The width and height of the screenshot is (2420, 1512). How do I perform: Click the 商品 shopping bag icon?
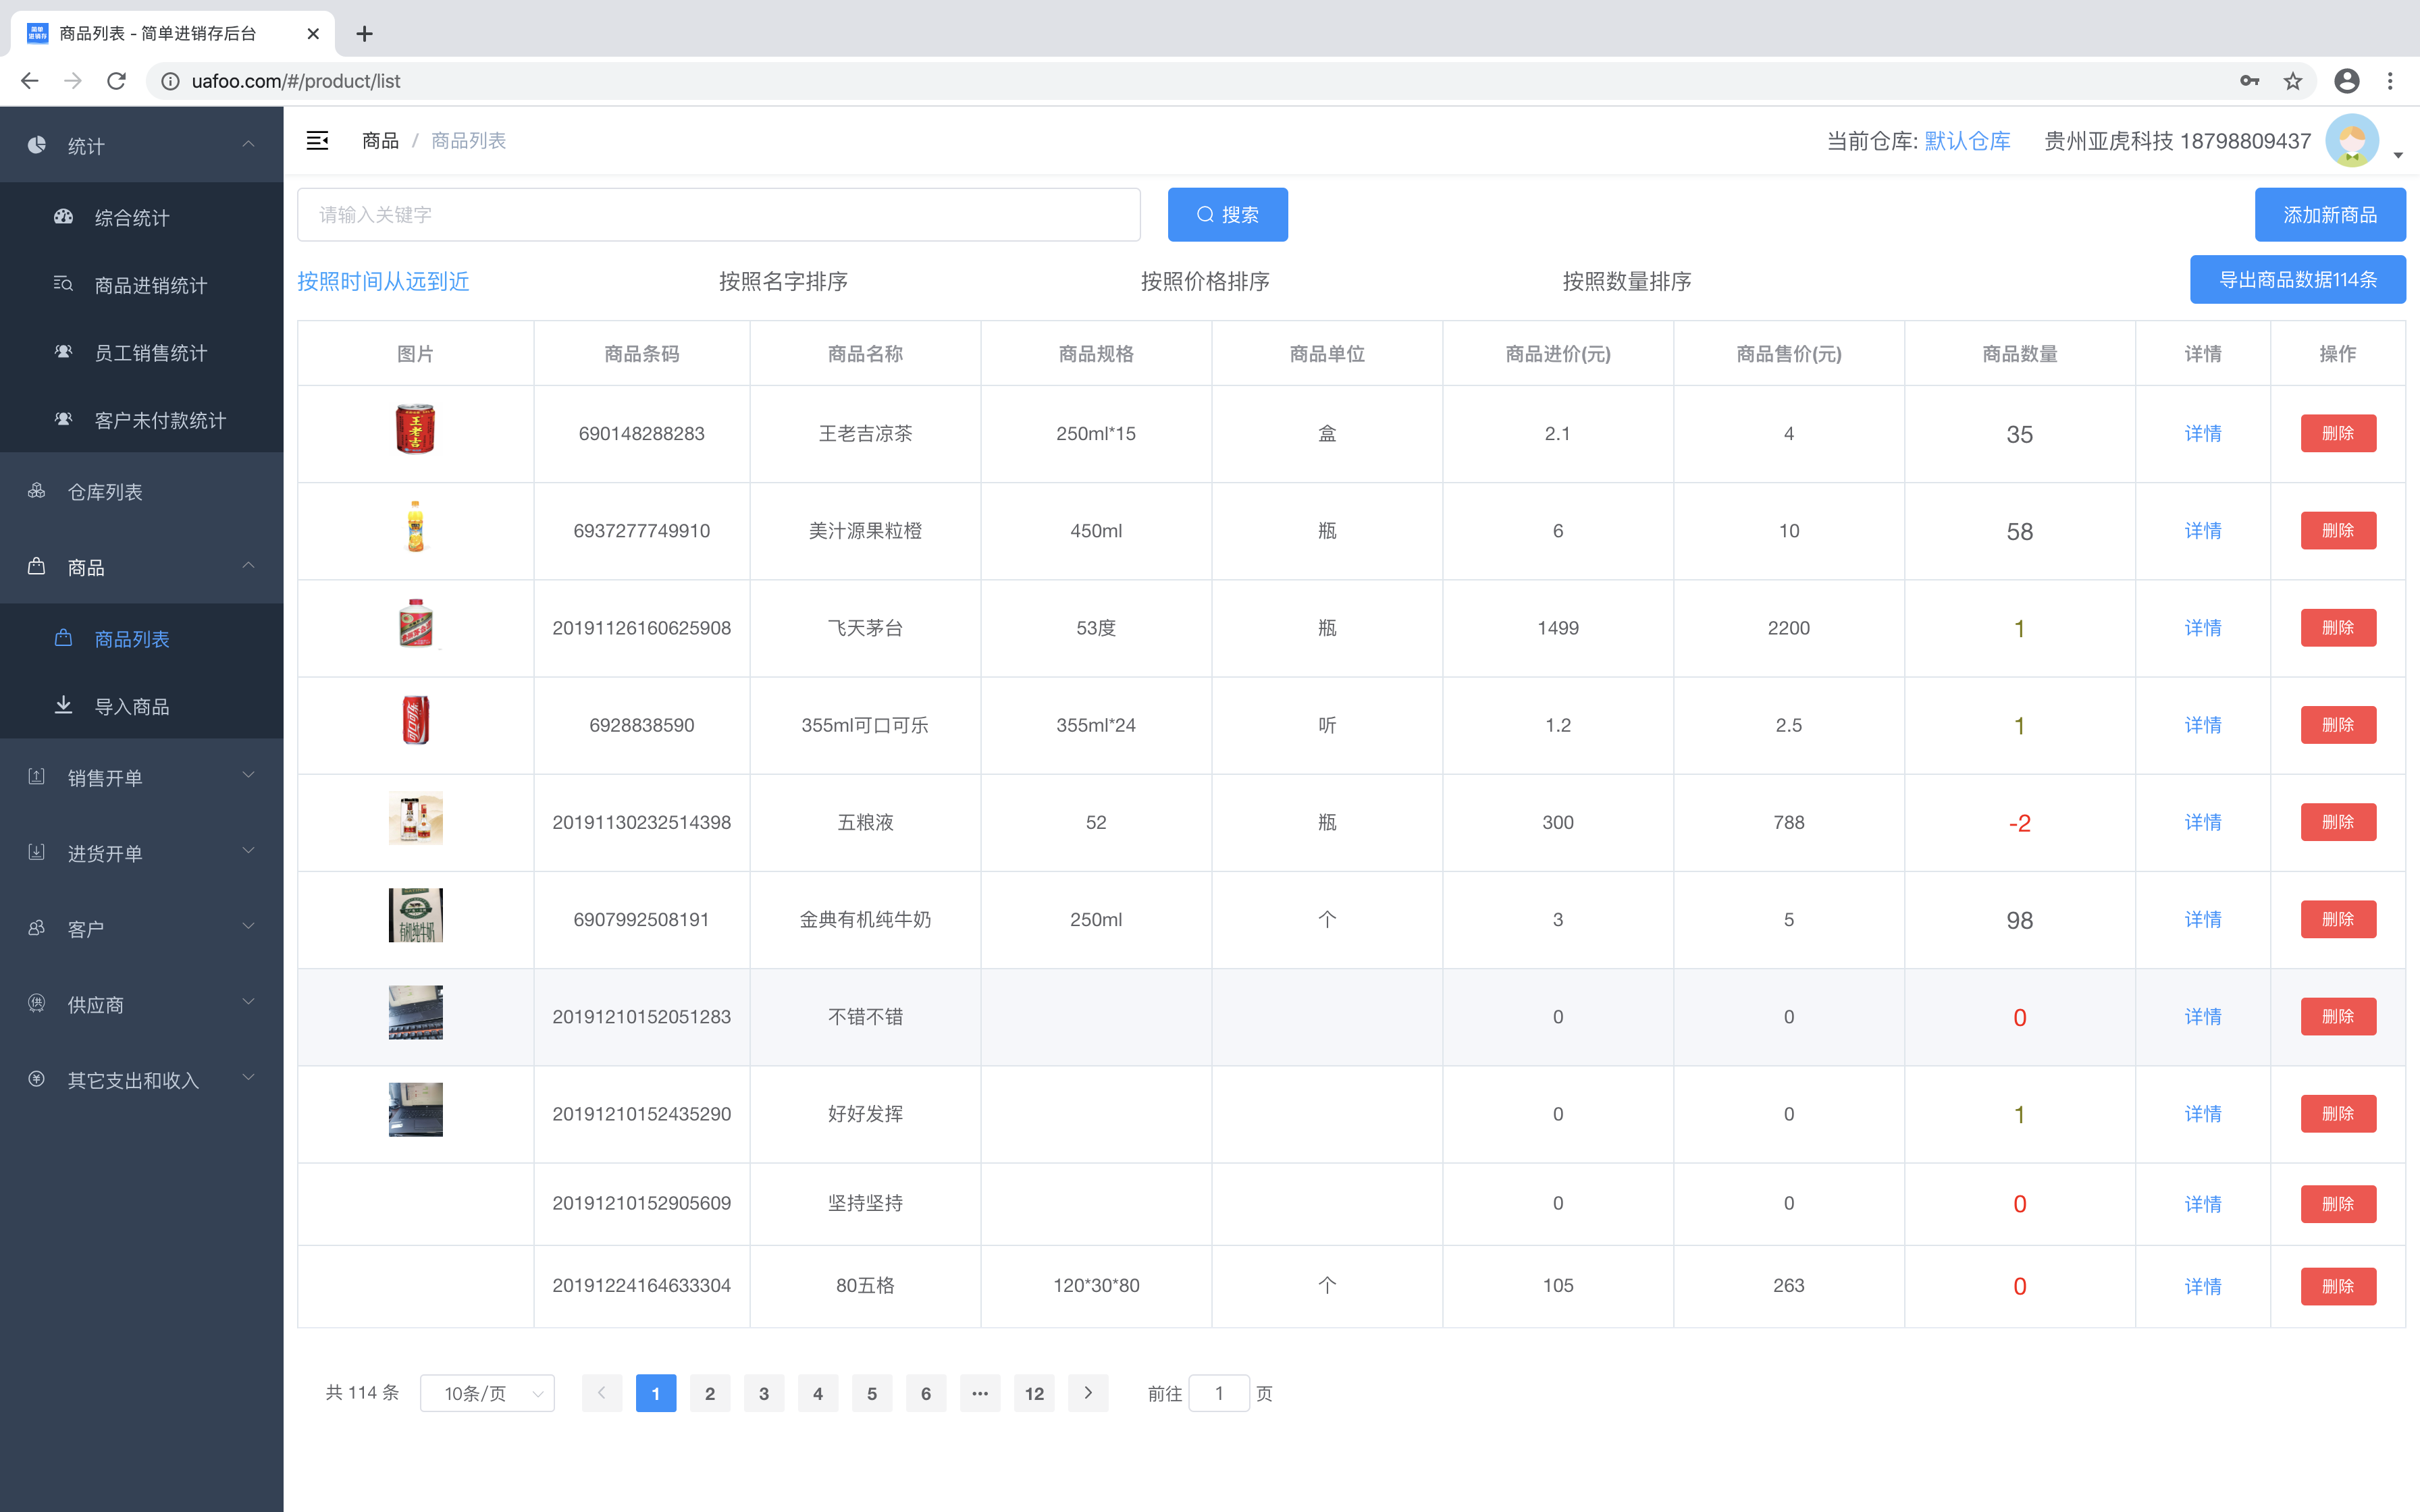pyautogui.click(x=37, y=566)
